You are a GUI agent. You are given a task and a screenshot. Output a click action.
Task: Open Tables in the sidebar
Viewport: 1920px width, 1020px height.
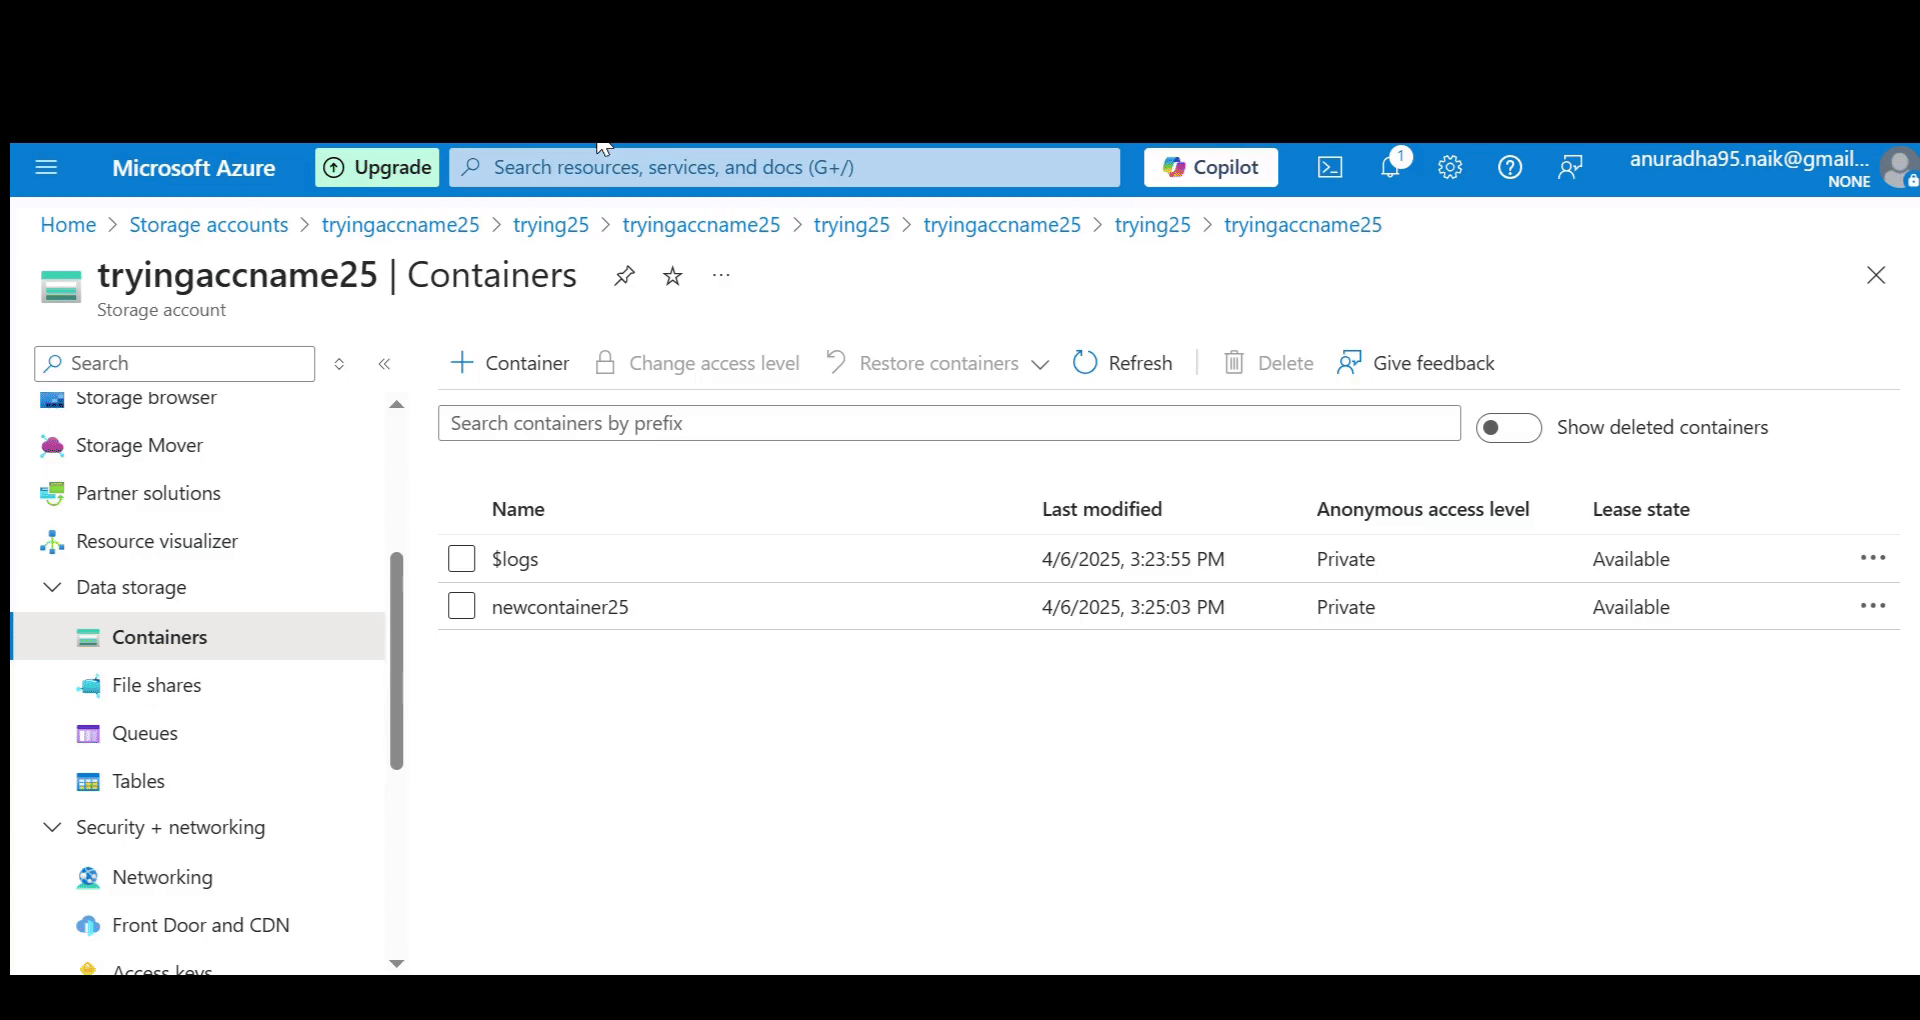coord(138,782)
